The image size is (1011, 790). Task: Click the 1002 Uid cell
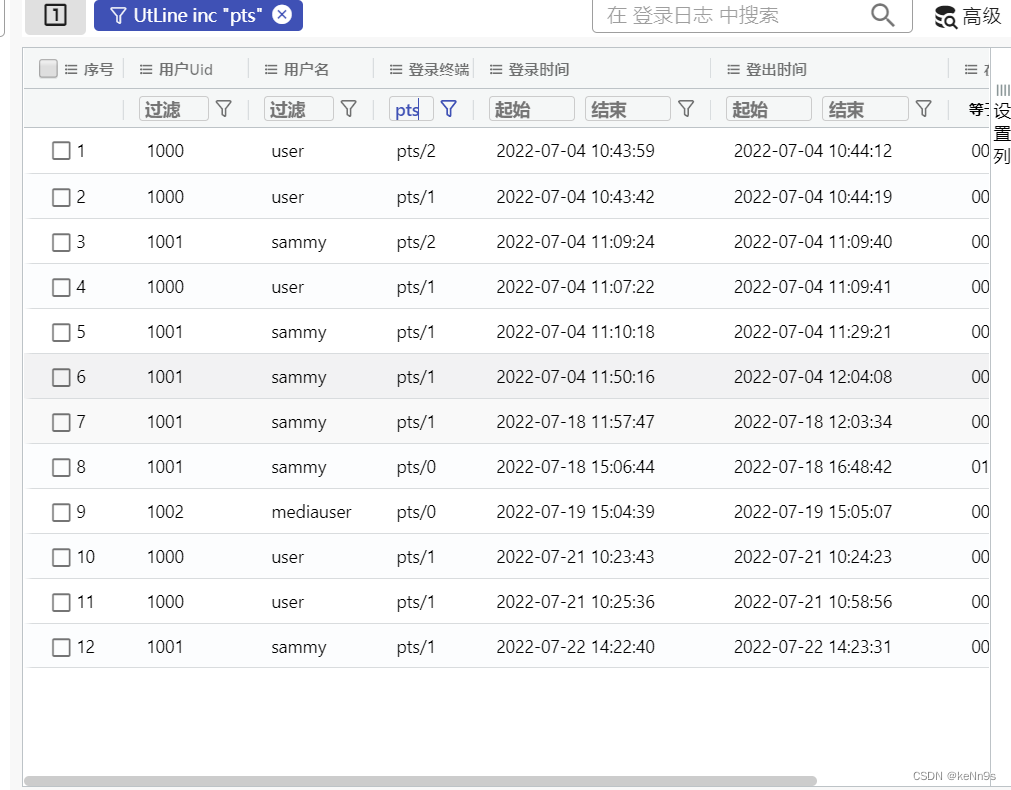(165, 512)
